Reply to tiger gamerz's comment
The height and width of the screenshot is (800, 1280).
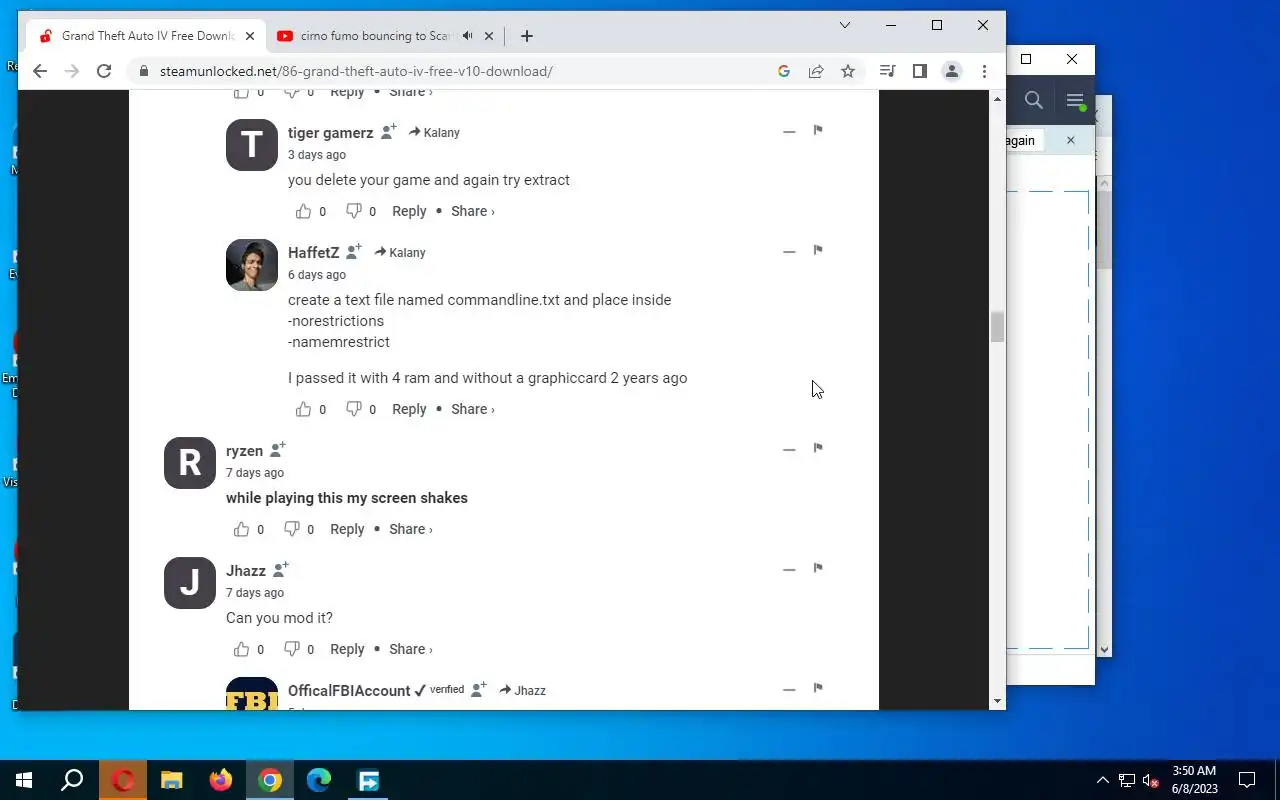409,211
